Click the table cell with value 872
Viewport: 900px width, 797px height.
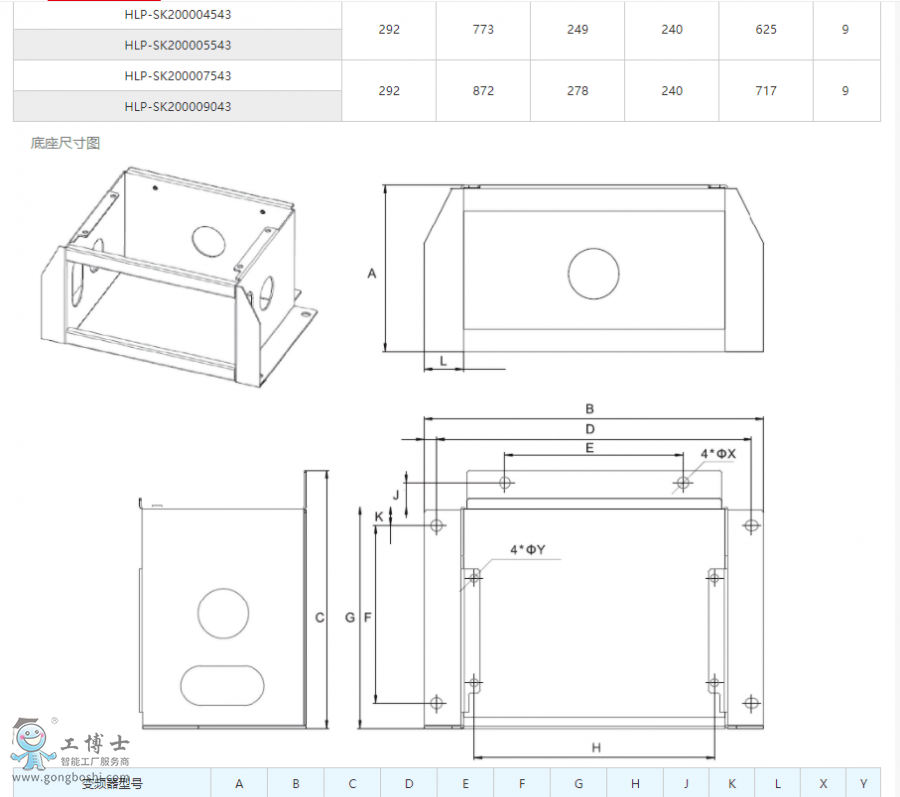(x=483, y=91)
